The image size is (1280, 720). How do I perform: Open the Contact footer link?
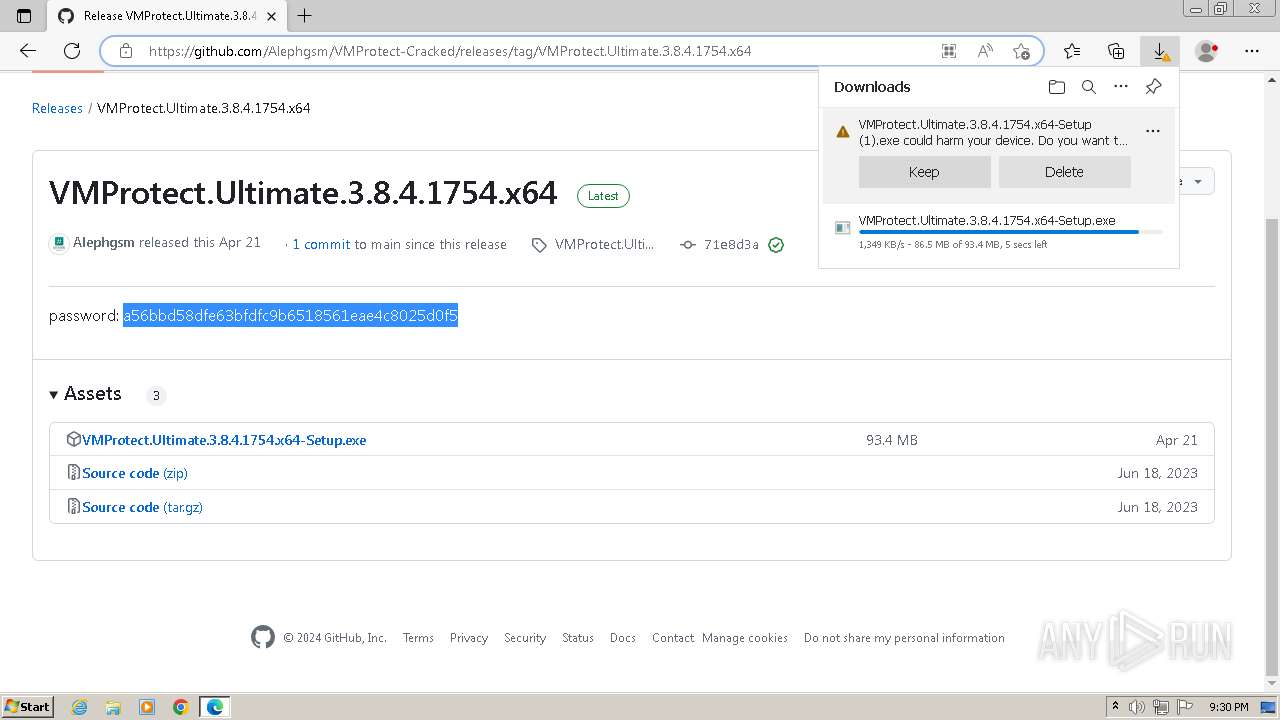click(x=673, y=638)
